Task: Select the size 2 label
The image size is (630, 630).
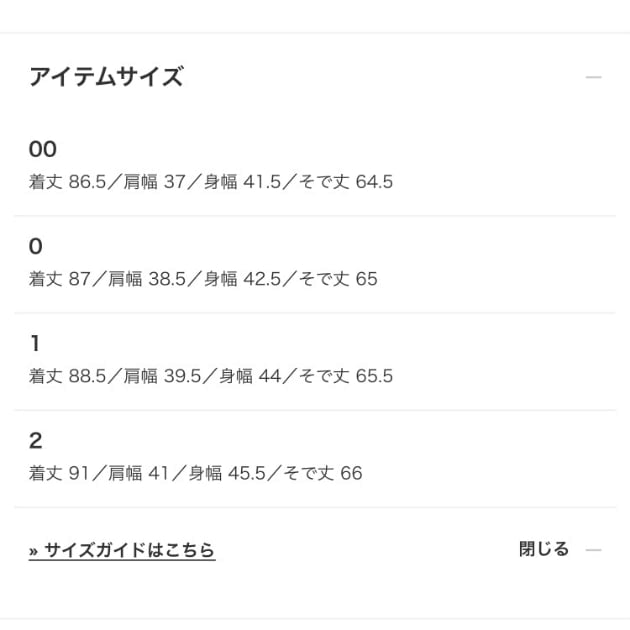Action: point(35,441)
